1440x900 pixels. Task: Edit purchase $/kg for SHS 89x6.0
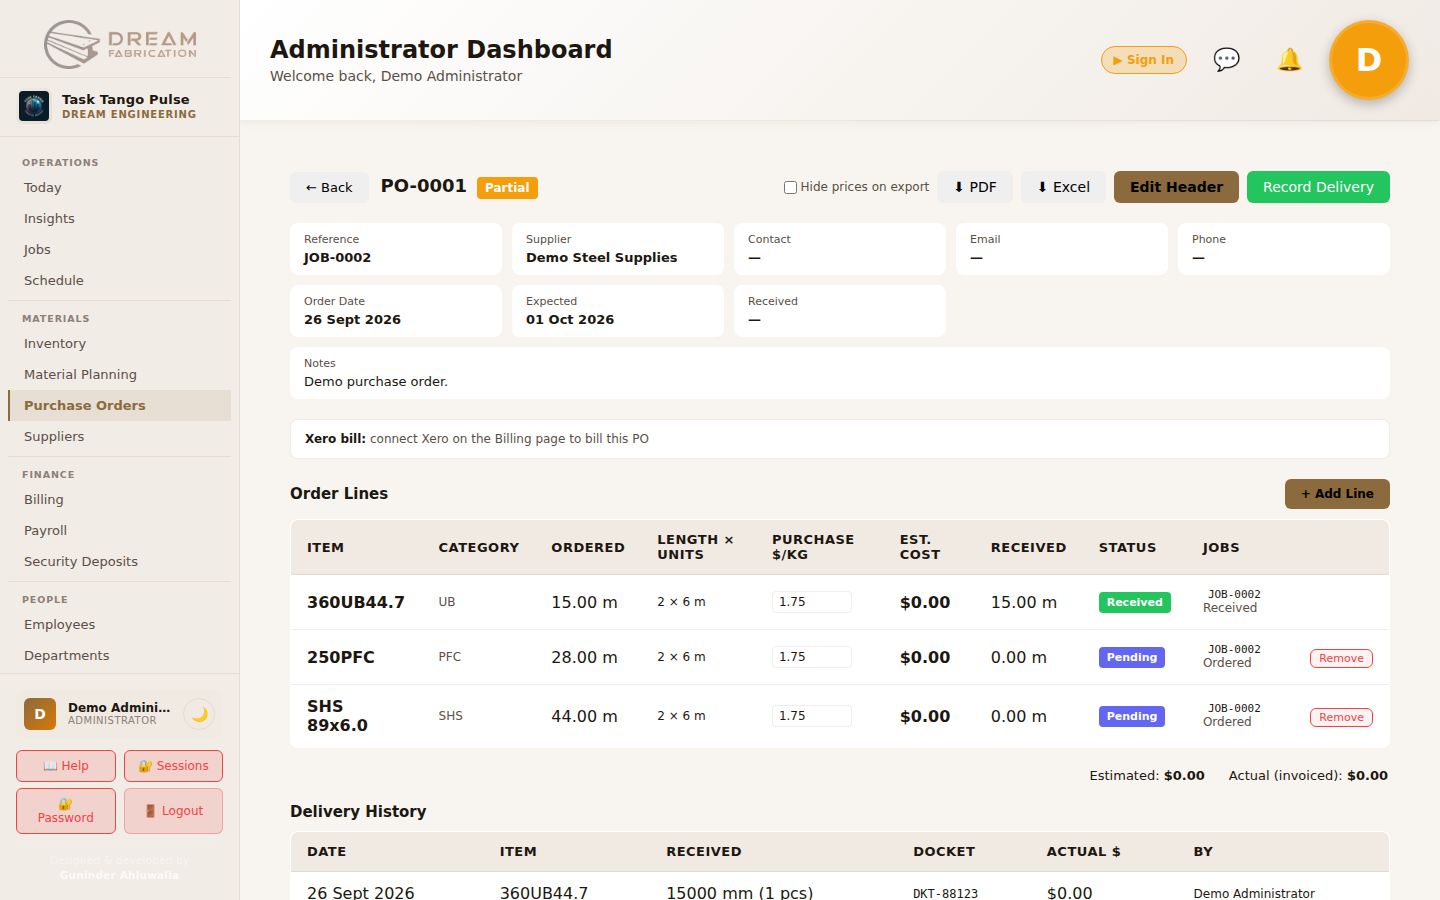tap(812, 716)
